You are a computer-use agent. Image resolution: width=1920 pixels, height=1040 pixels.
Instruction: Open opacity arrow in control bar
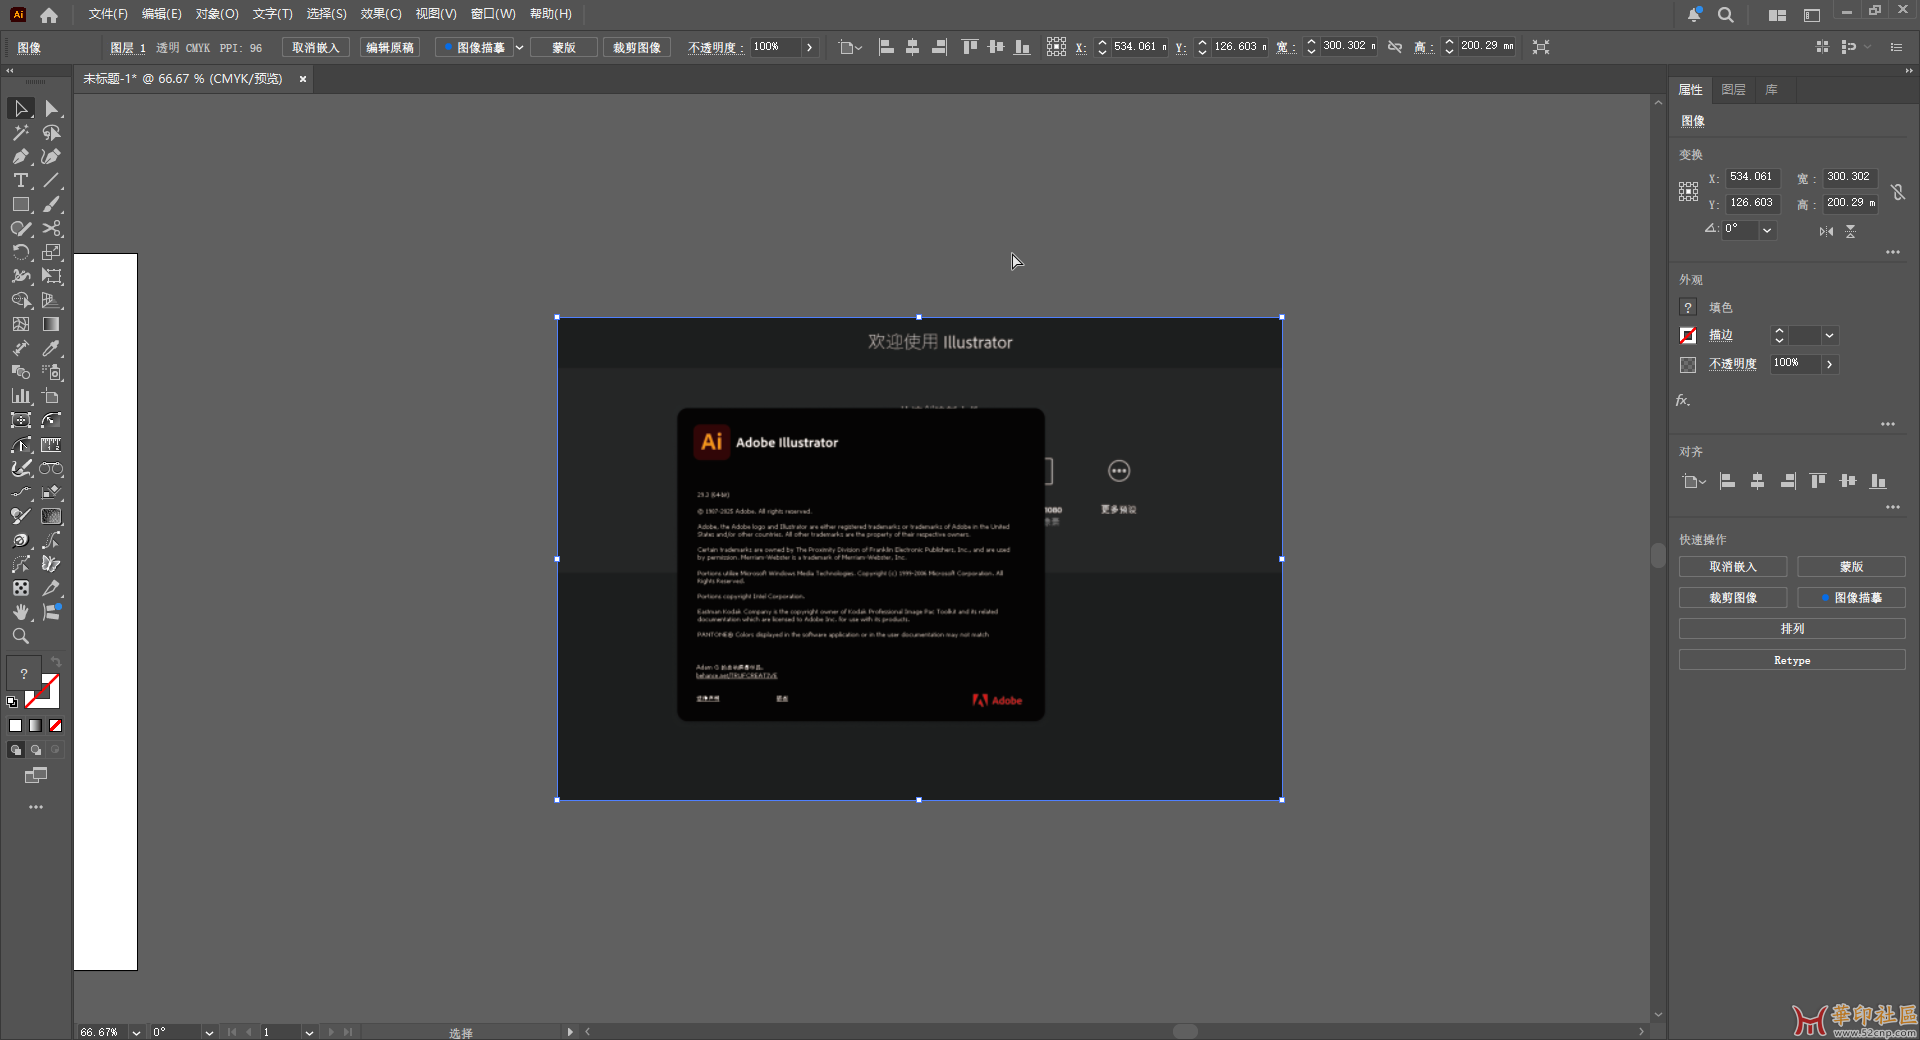pos(809,47)
